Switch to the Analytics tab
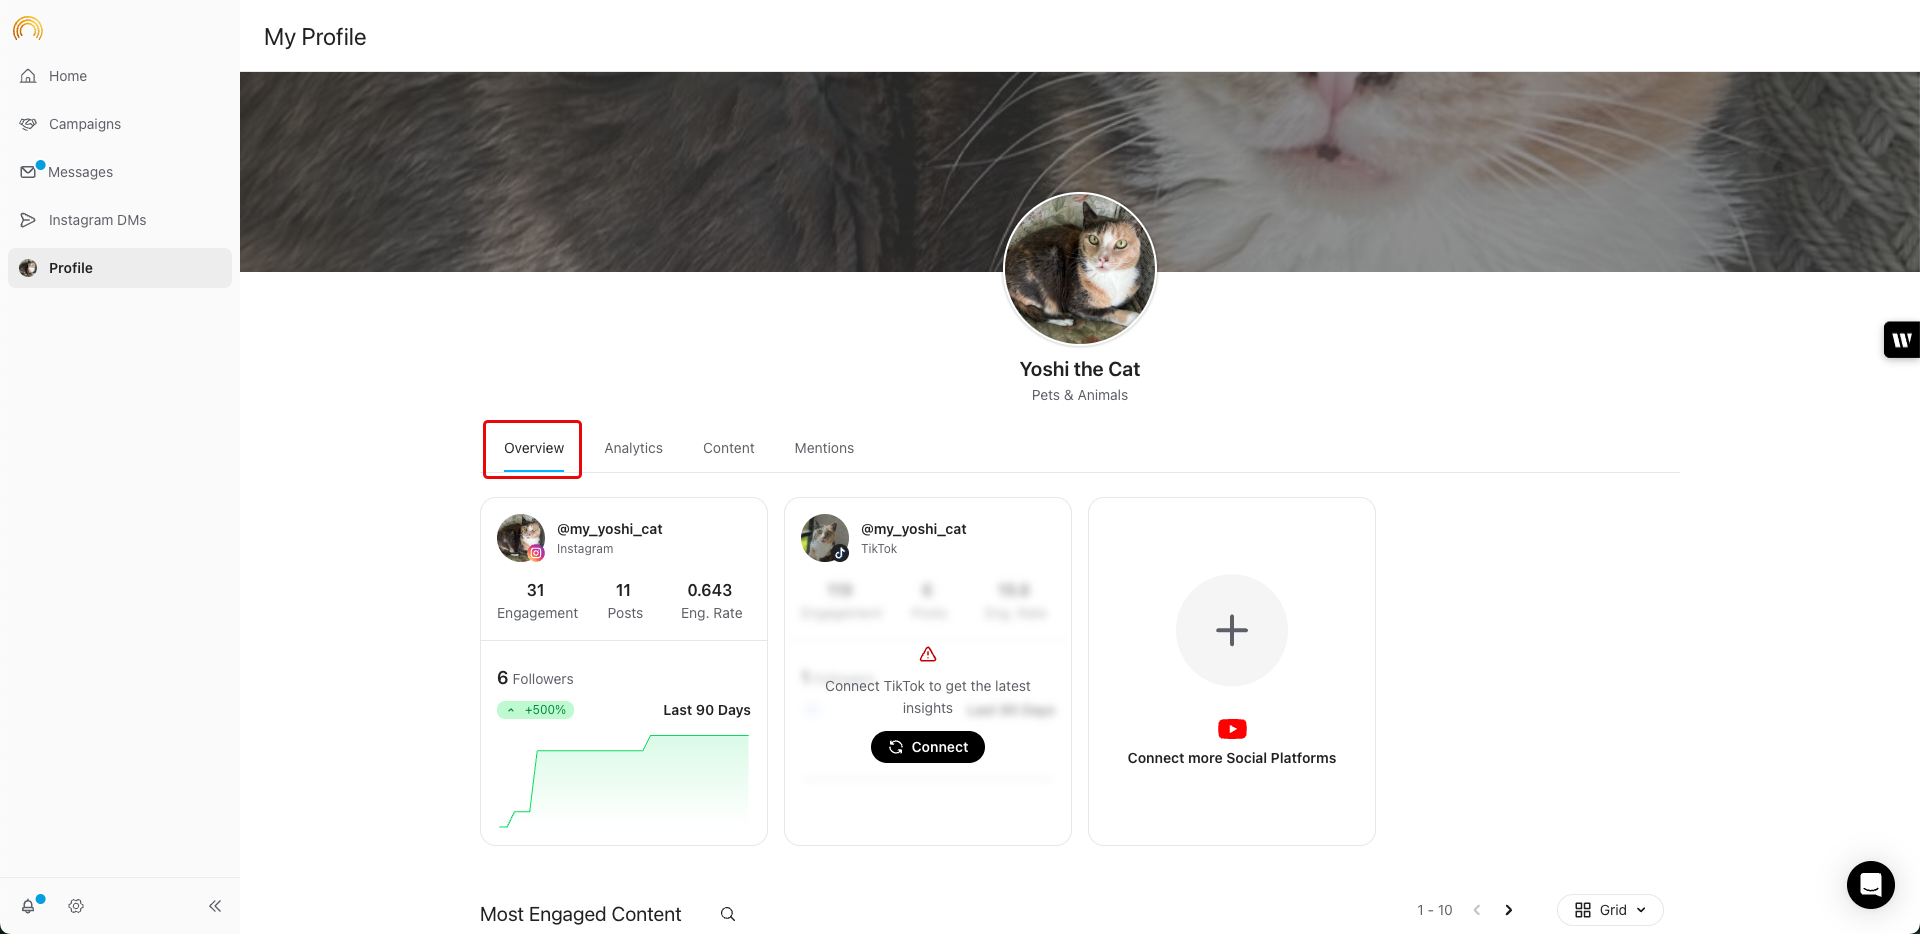Viewport: 1920px width, 934px height. pyautogui.click(x=633, y=448)
